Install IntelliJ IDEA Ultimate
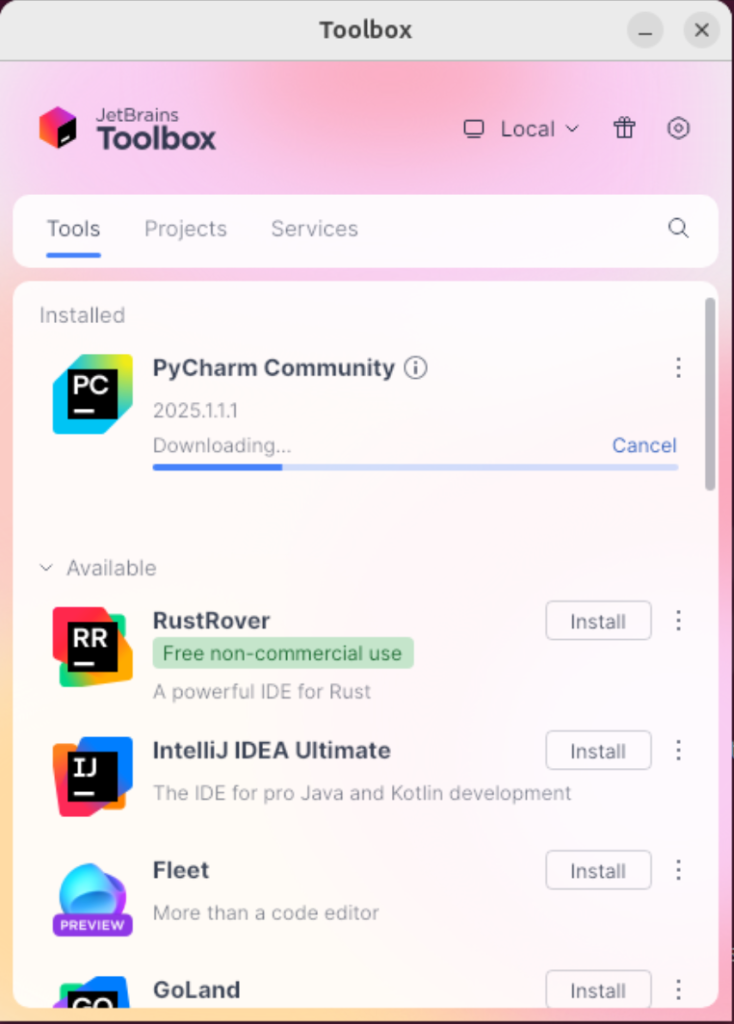 (x=598, y=750)
